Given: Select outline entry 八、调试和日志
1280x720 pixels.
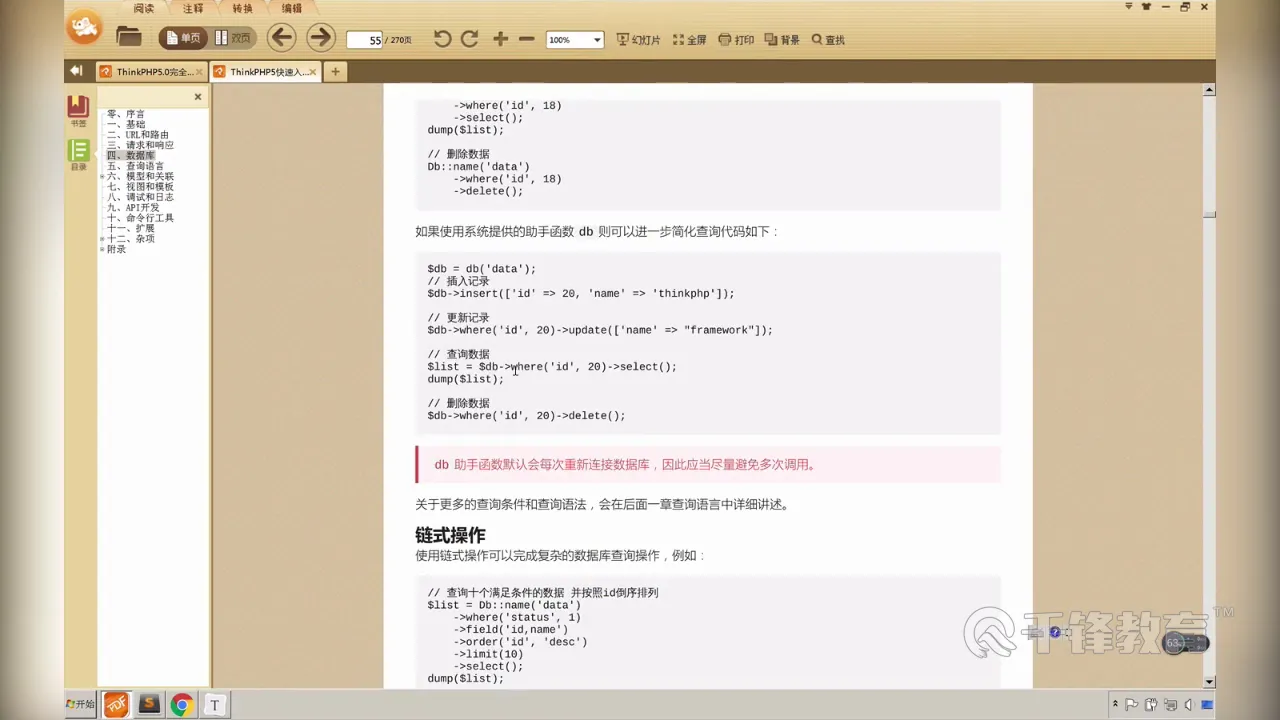Looking at the screenshot, I should [140, 197].
